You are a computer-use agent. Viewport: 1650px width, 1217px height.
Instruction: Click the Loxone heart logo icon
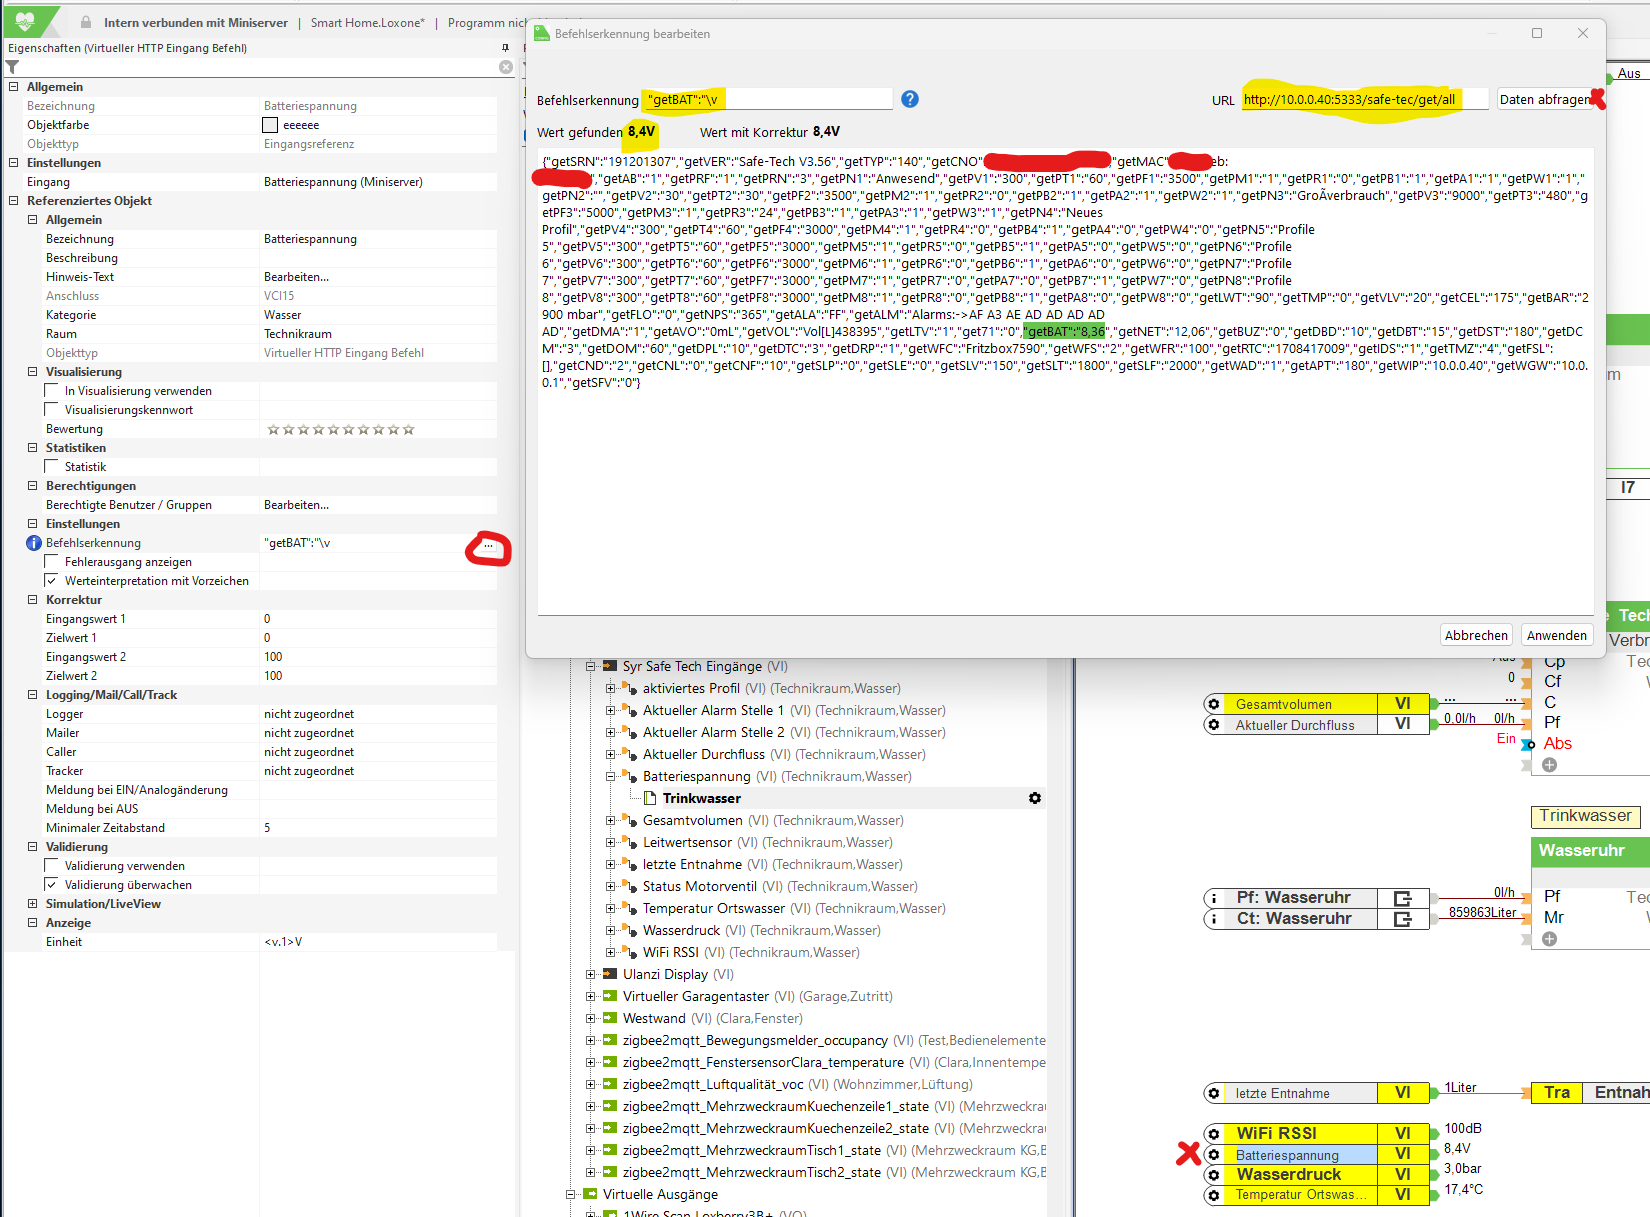coord(26,21)
